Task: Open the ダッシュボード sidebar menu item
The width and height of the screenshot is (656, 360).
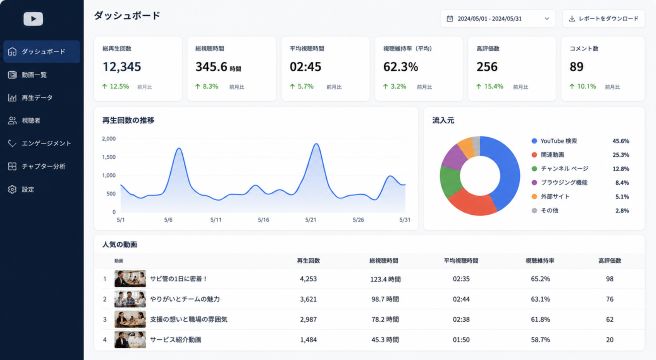Action: click(41, 51)
